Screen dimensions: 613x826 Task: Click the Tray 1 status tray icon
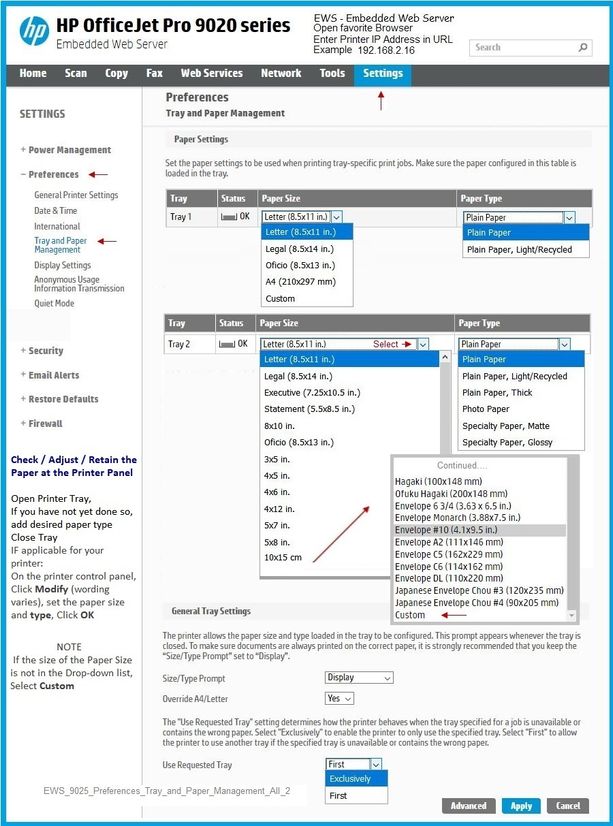pyautogui.click(x=229, y=217)
